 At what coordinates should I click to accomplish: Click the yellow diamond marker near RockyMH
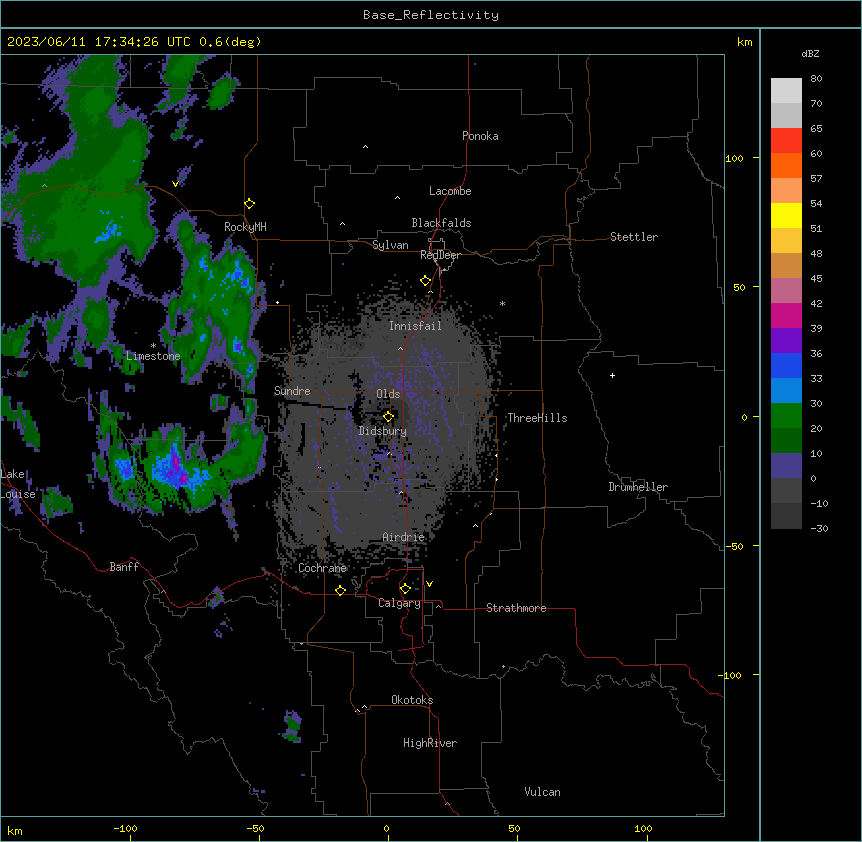(250, 204)
